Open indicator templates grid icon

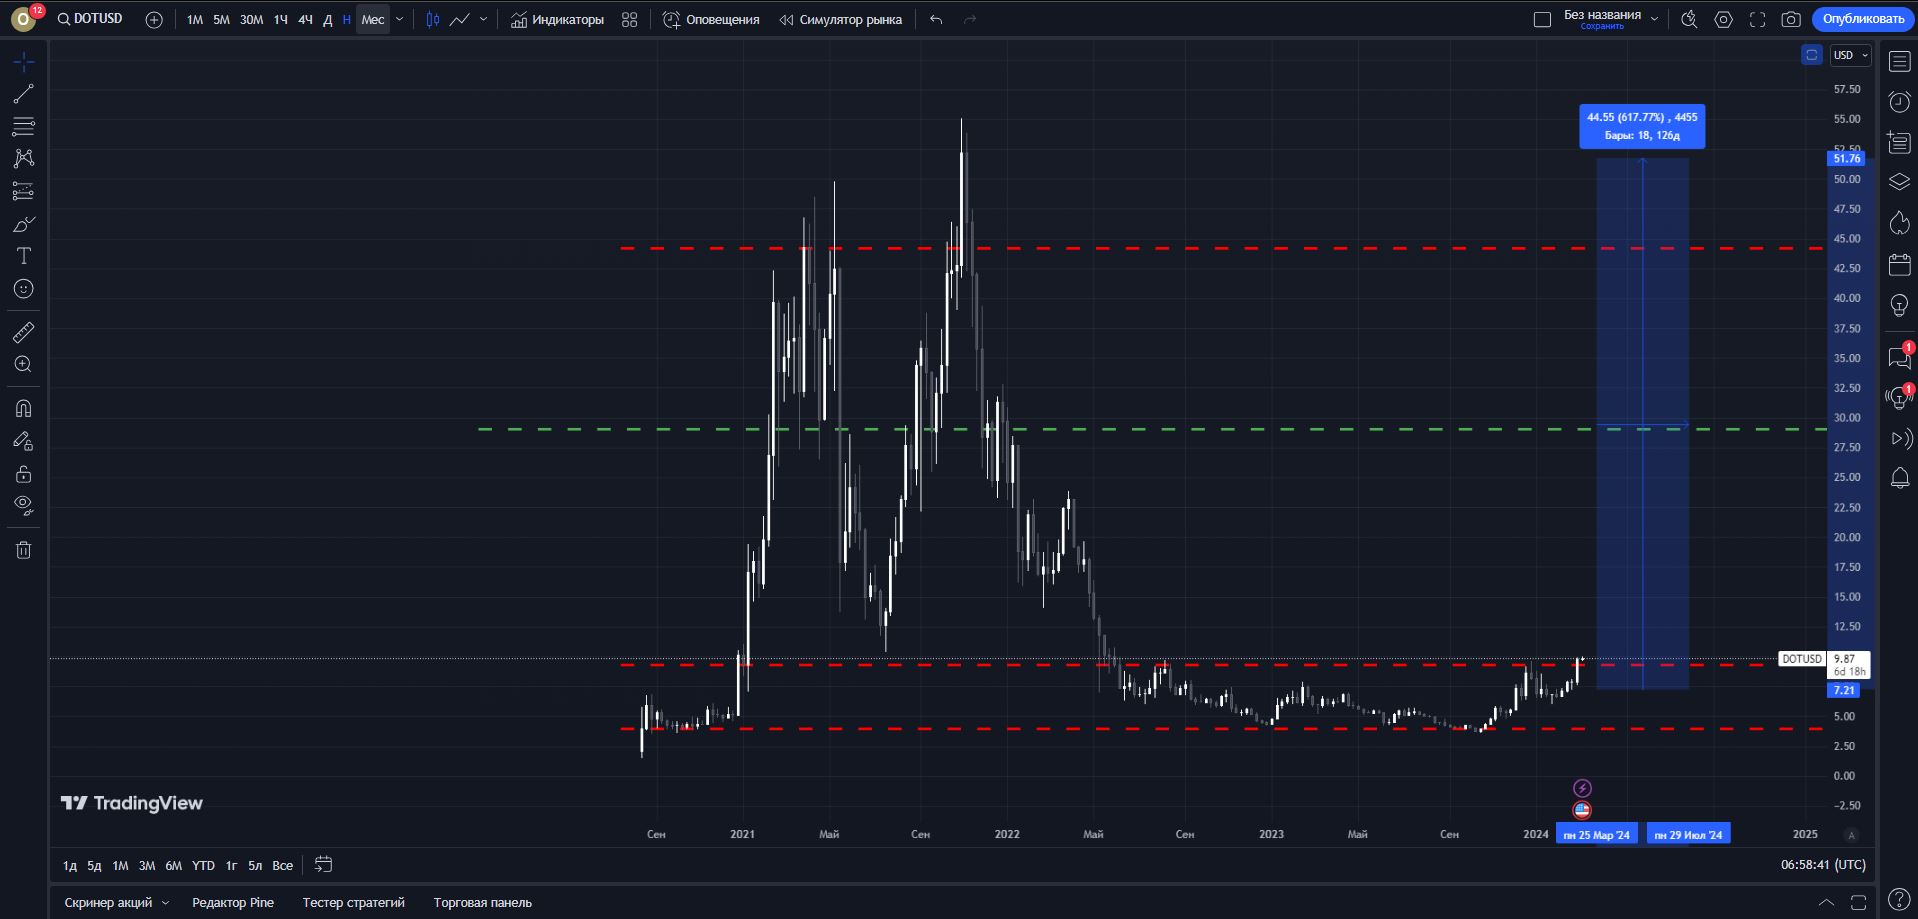point(629,19)
